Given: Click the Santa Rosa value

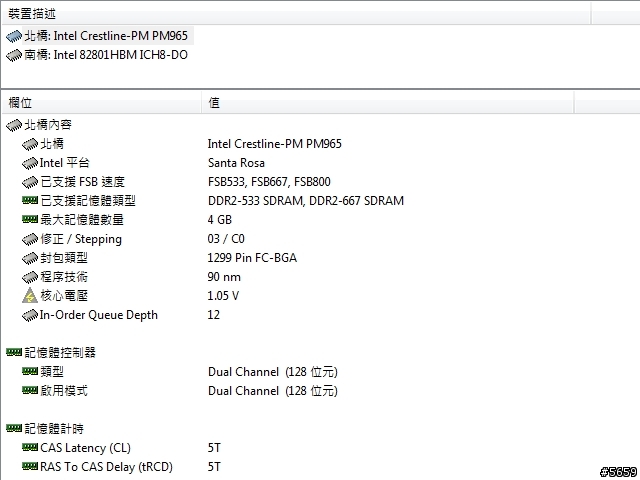Looking at the screenshot, I should 236,163.
